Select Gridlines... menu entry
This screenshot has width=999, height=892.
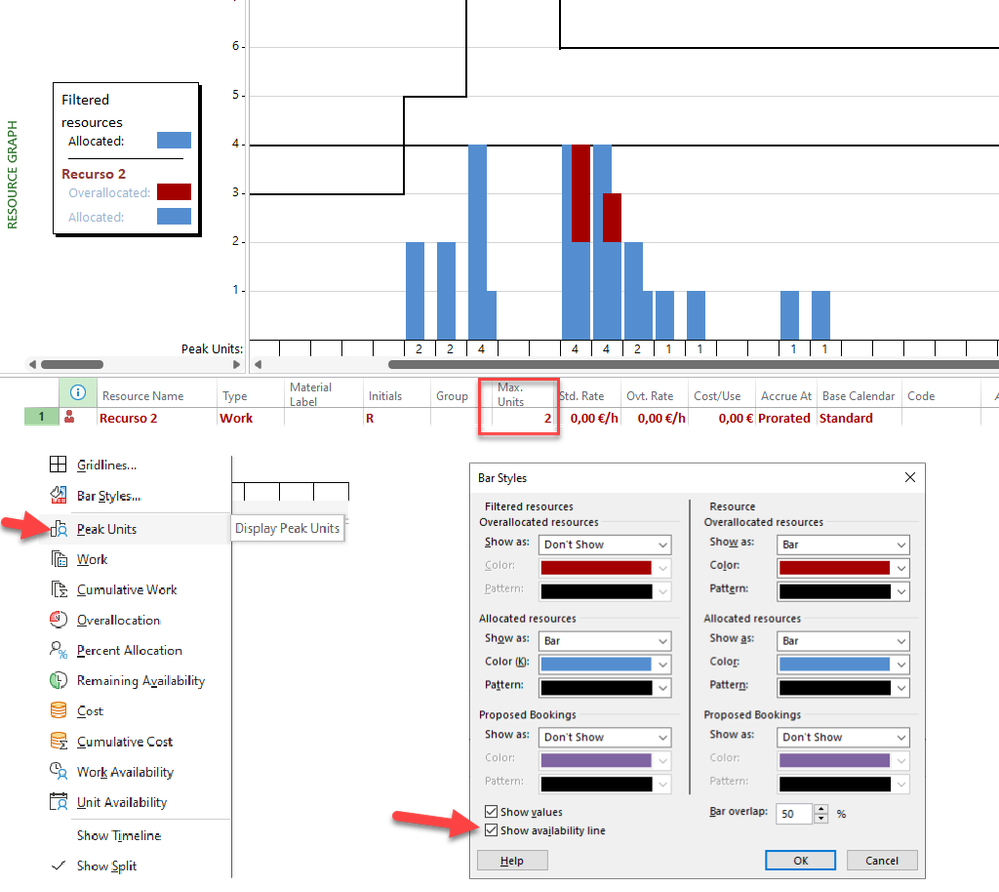click(x=106, y=465)
